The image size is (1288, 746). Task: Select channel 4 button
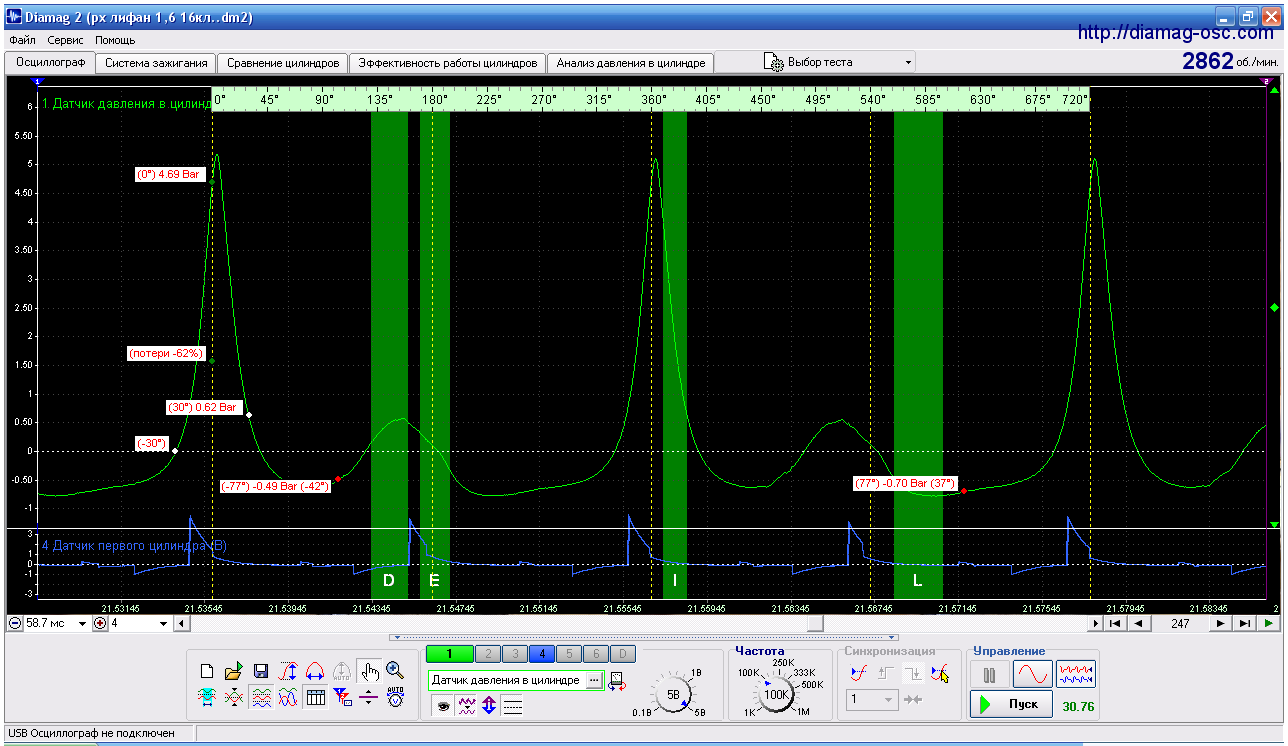point(541,654)
